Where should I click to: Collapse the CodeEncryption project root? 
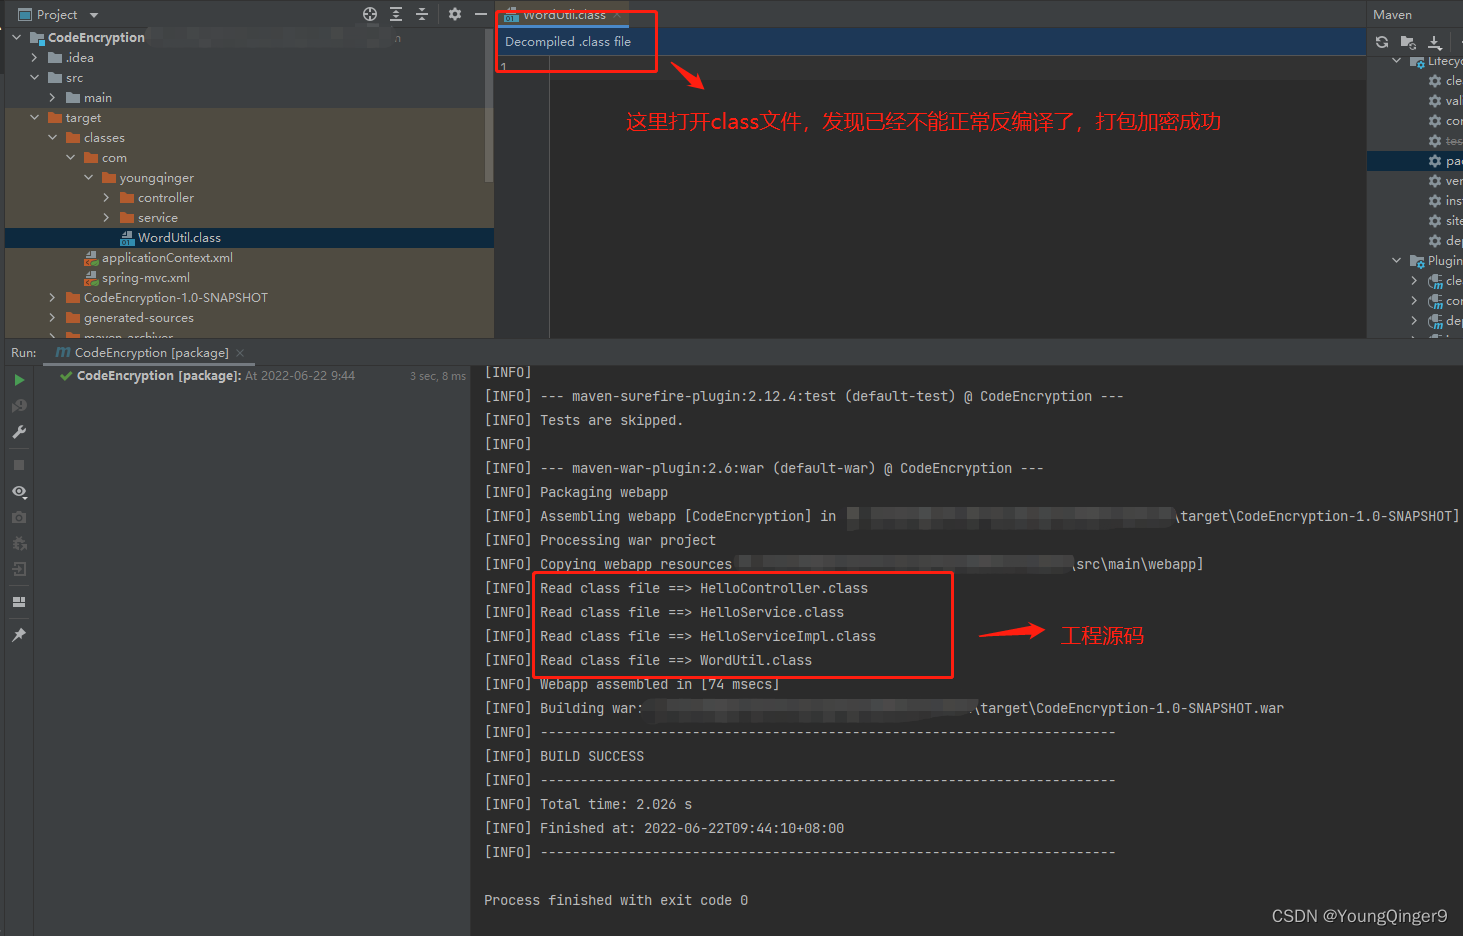[x=16, y=37]
